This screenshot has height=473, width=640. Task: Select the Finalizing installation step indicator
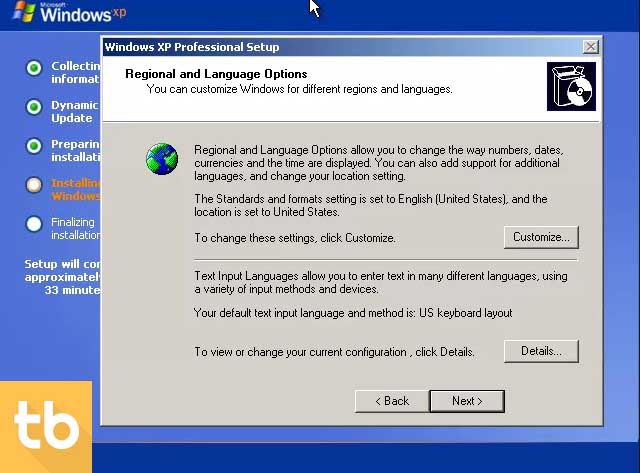pos(34,224)
